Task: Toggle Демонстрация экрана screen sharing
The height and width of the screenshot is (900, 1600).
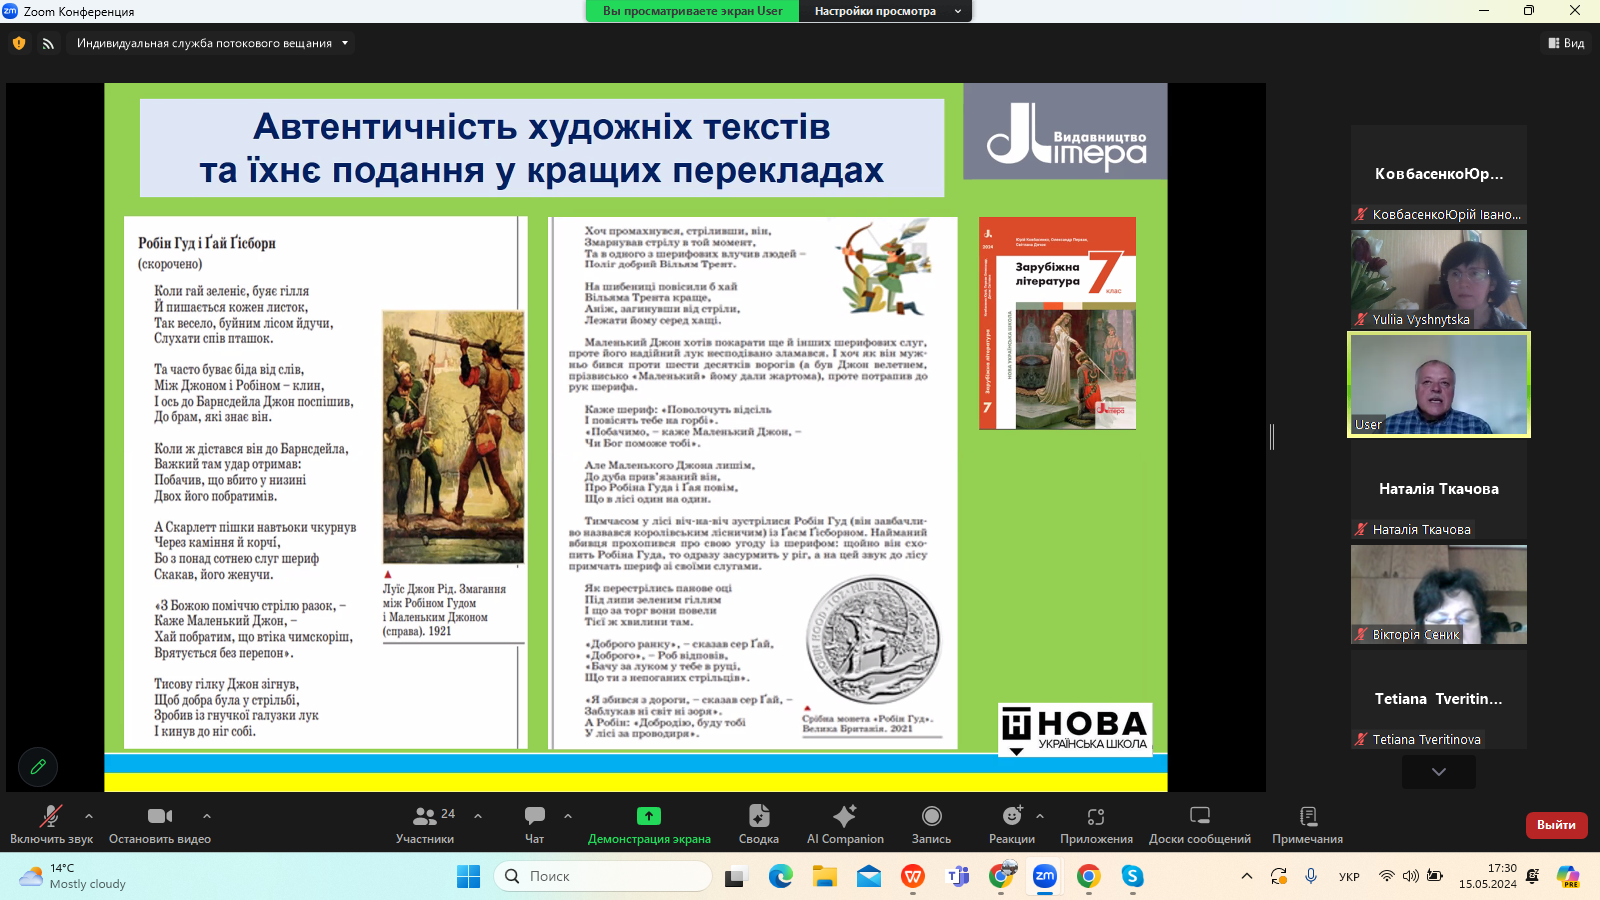Action: point(649,824)
